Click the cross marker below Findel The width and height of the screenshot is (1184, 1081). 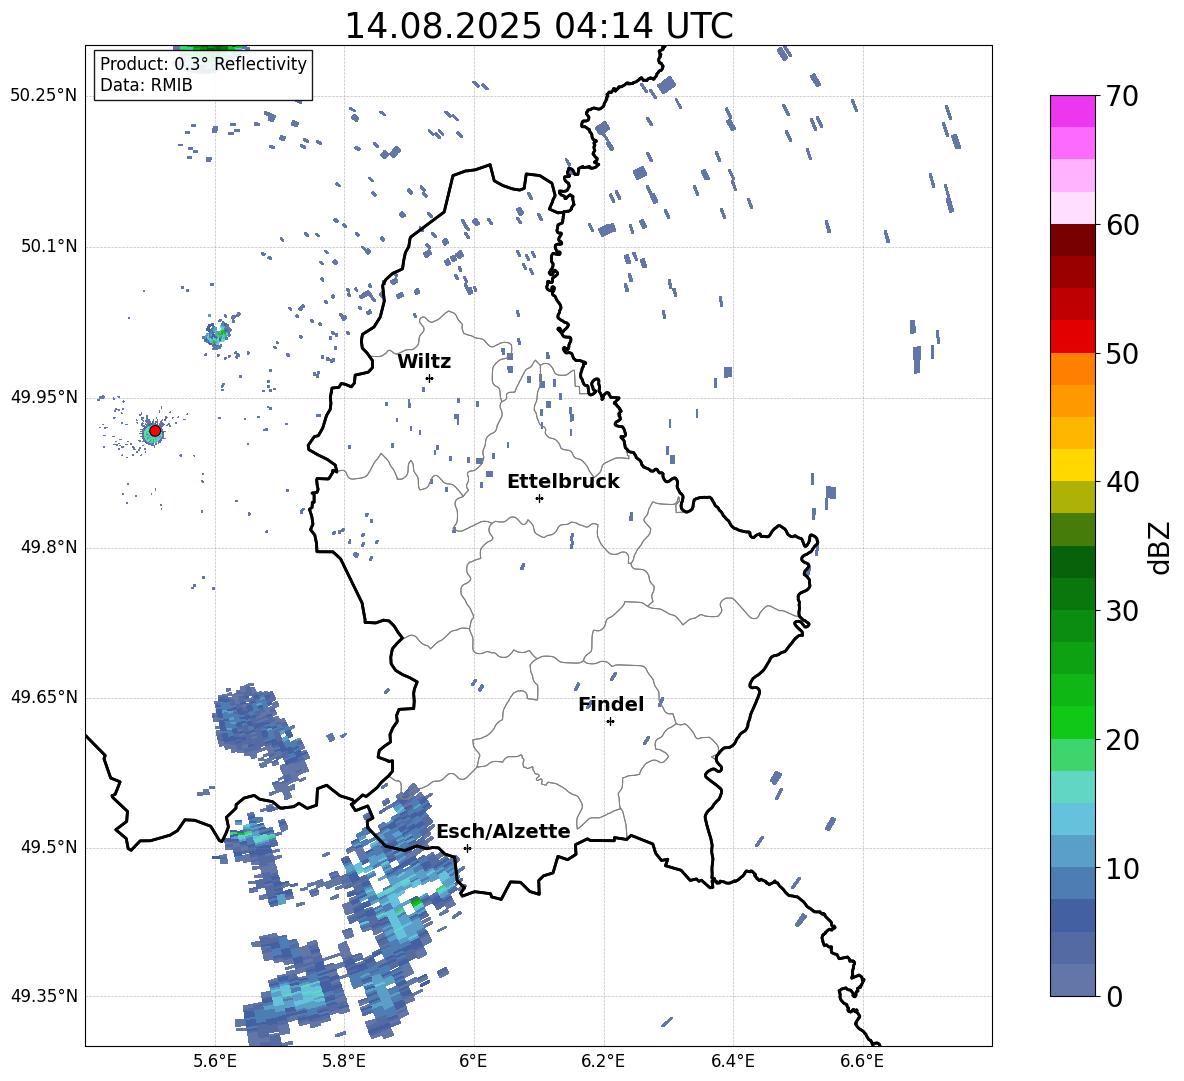pos(610,722)
